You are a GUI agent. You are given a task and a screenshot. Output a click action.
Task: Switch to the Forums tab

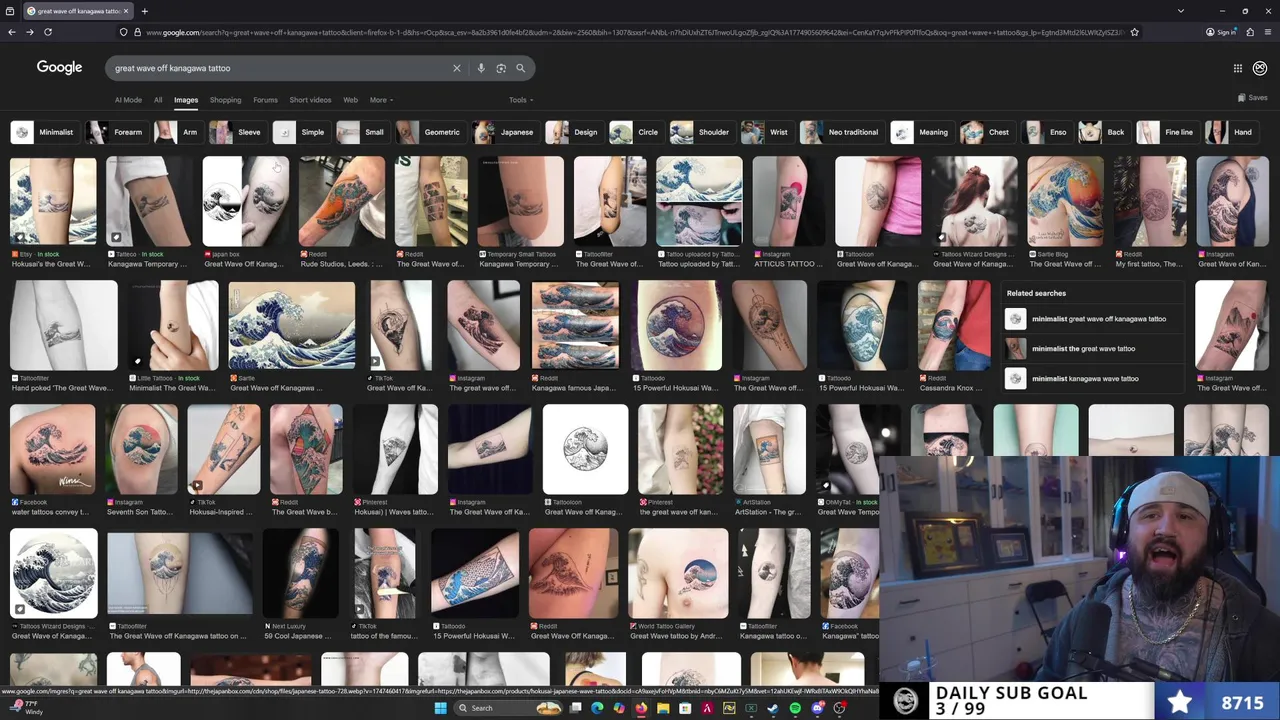265,100
